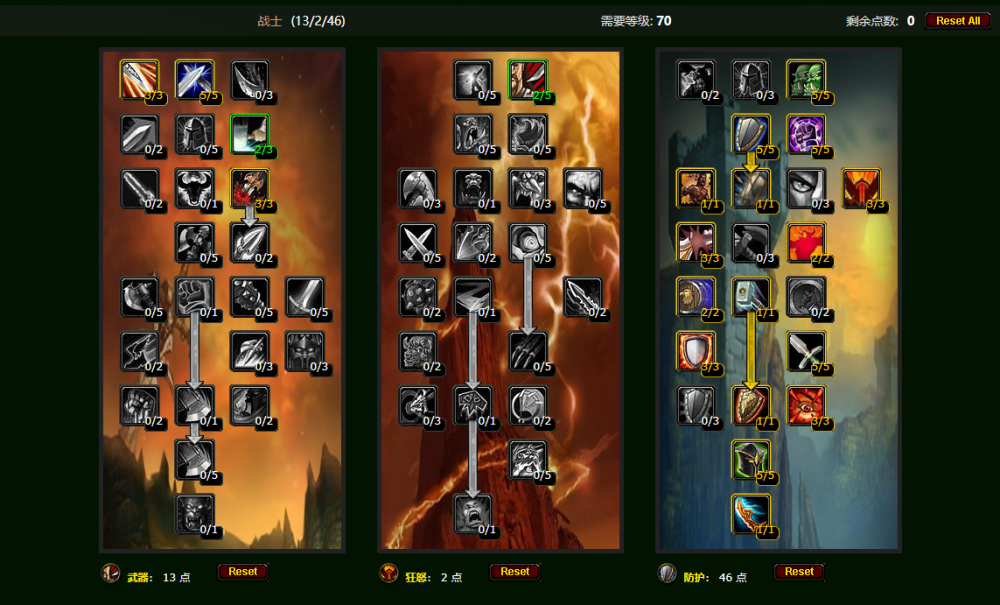The height and width of the screenshot is (605, 1000).
Task: Select the hammer Concussion Blow talent 1/1
Action: coord(751,296)
